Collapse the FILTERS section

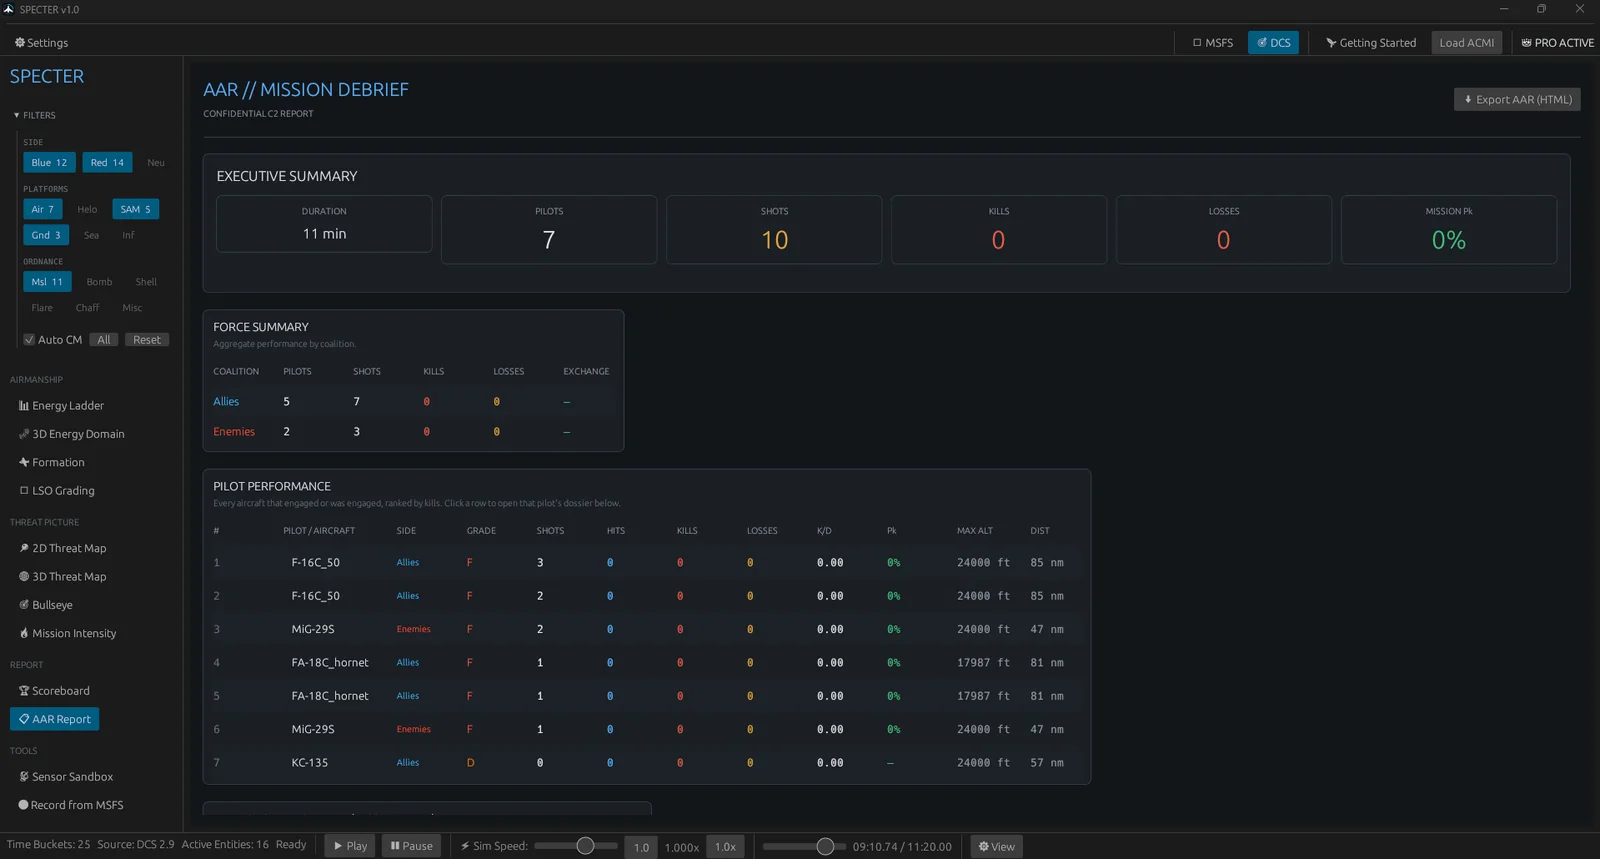[x=35, y=116]
